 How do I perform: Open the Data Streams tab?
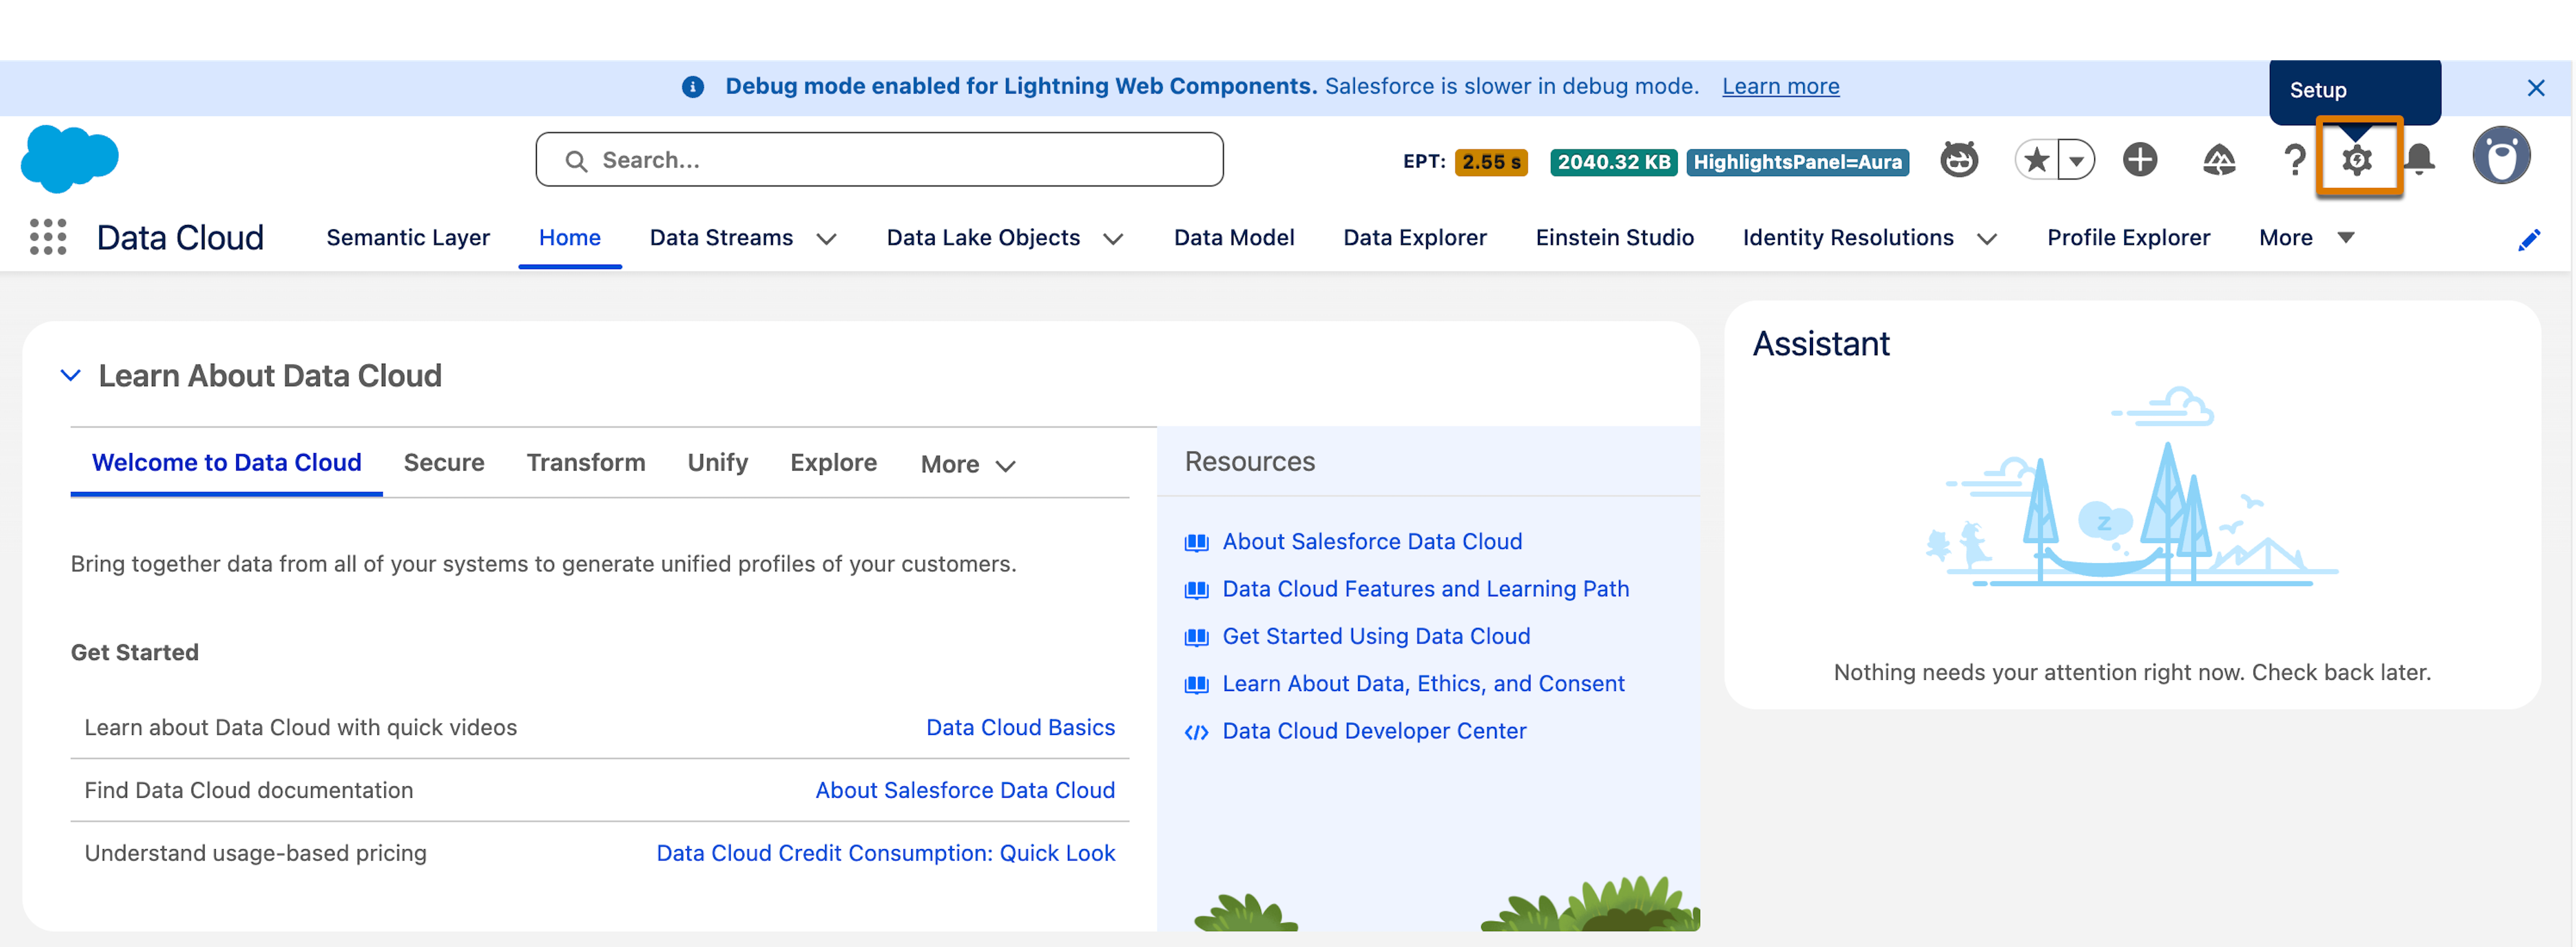(x=721, y=238)
